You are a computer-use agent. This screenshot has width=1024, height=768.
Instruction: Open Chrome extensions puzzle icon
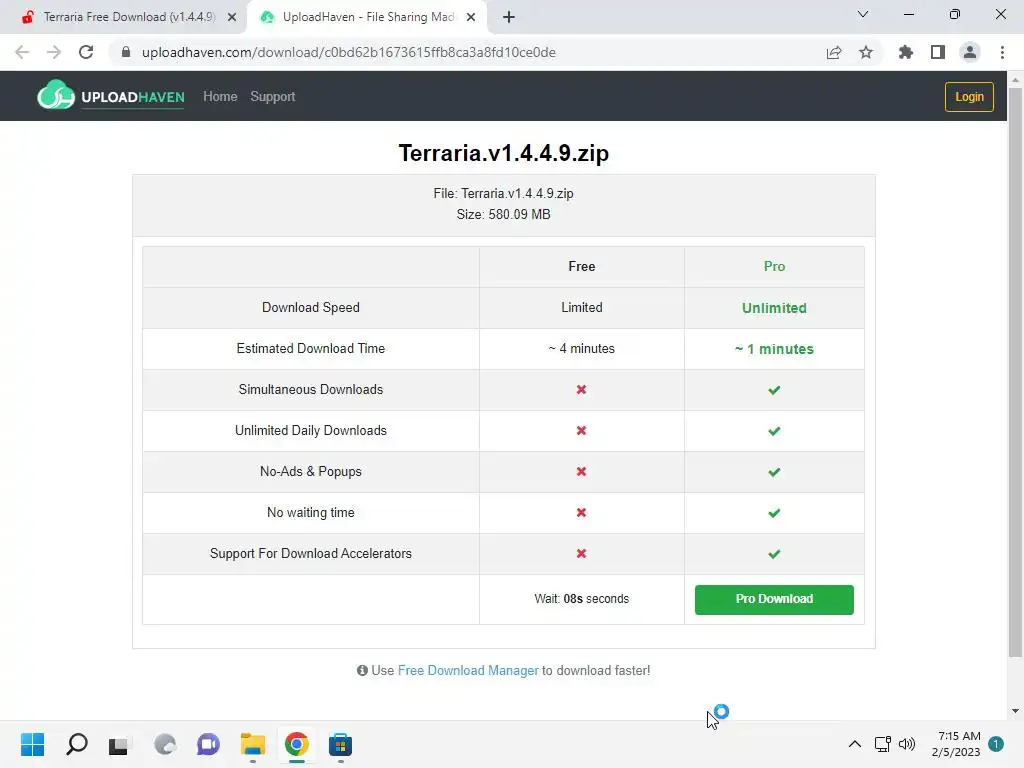click(905, 52)
